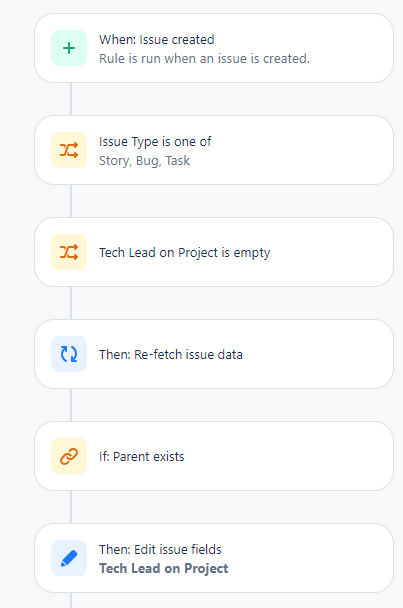
Task: Click the bold Tech Lead on Project label
Action: coord(164,568)
